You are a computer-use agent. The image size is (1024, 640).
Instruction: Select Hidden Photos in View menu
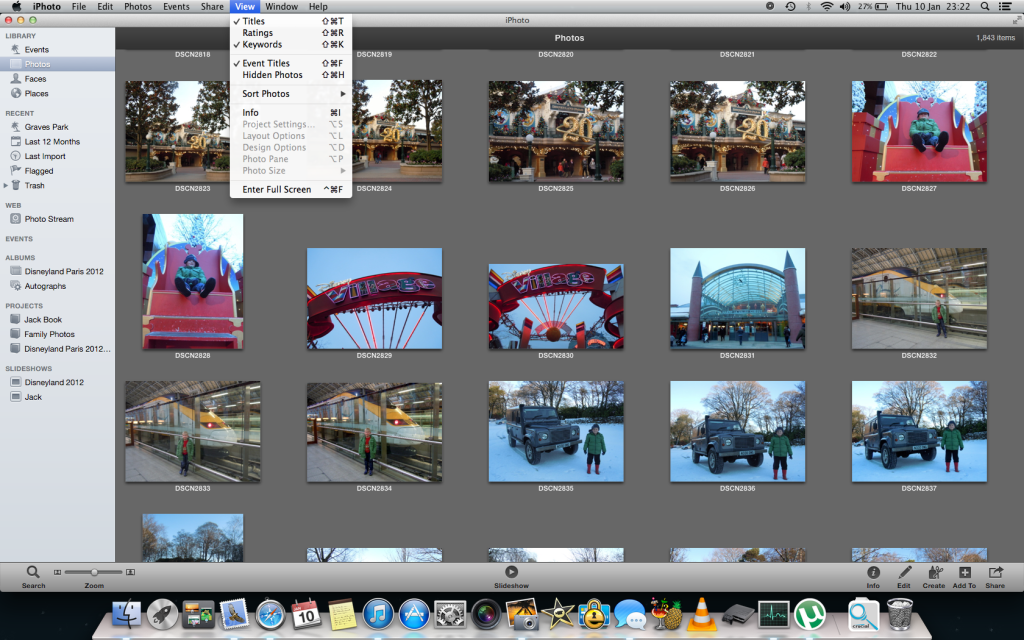pos(272,75)
